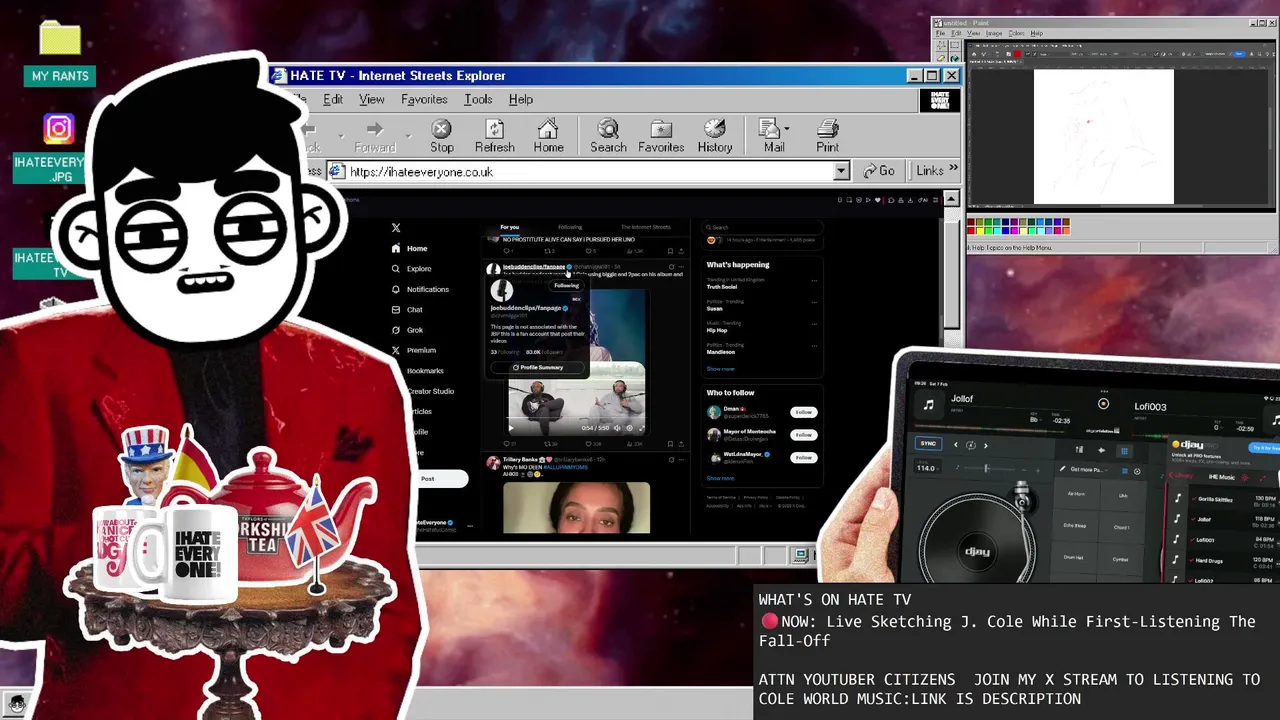
Task: Tap the Air Horn sample pad
Action: coord(1076,494)
